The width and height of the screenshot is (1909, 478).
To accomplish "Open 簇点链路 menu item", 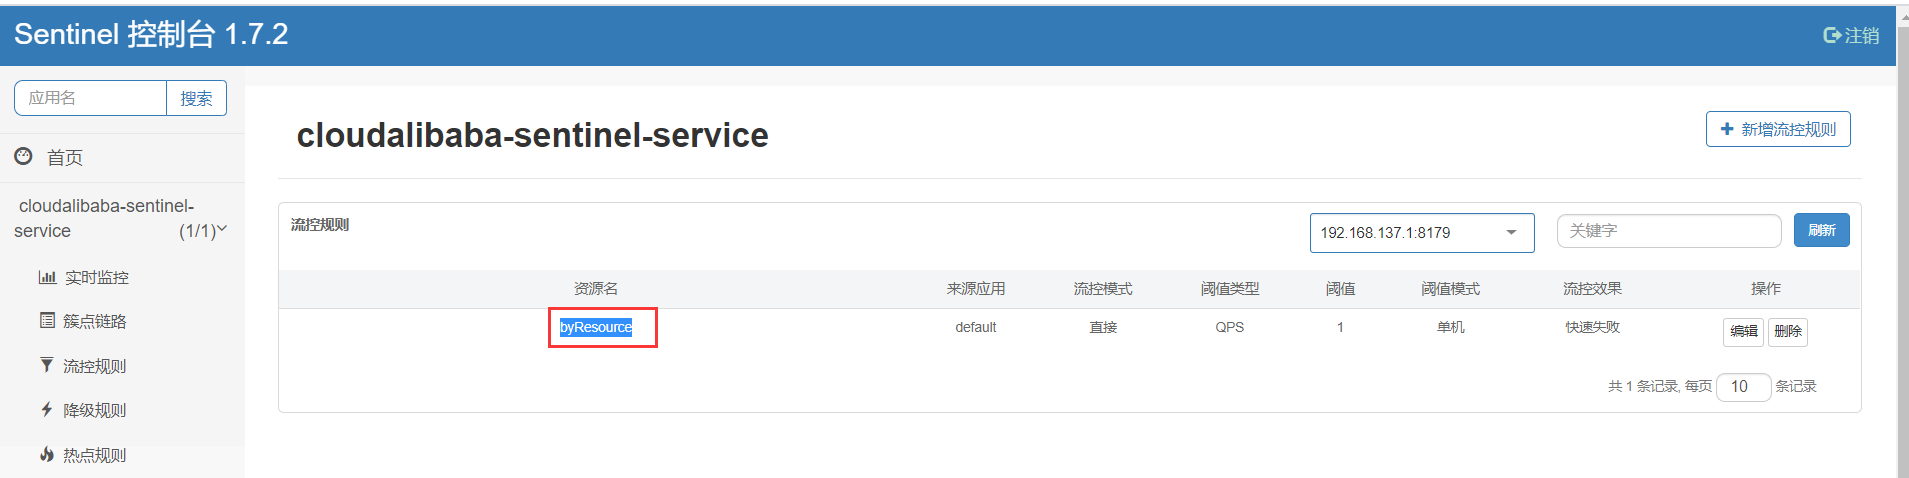I will [x=95, y=321].
